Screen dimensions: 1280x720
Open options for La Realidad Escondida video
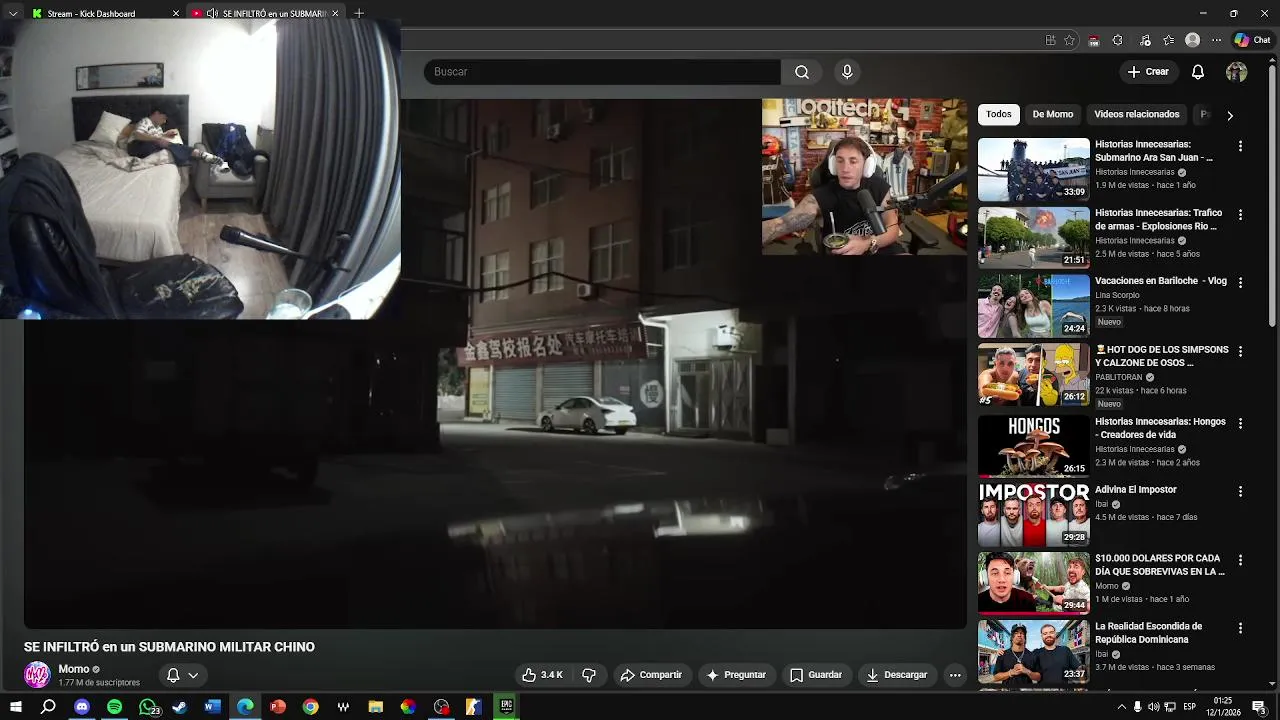[x=1240, y=628]
